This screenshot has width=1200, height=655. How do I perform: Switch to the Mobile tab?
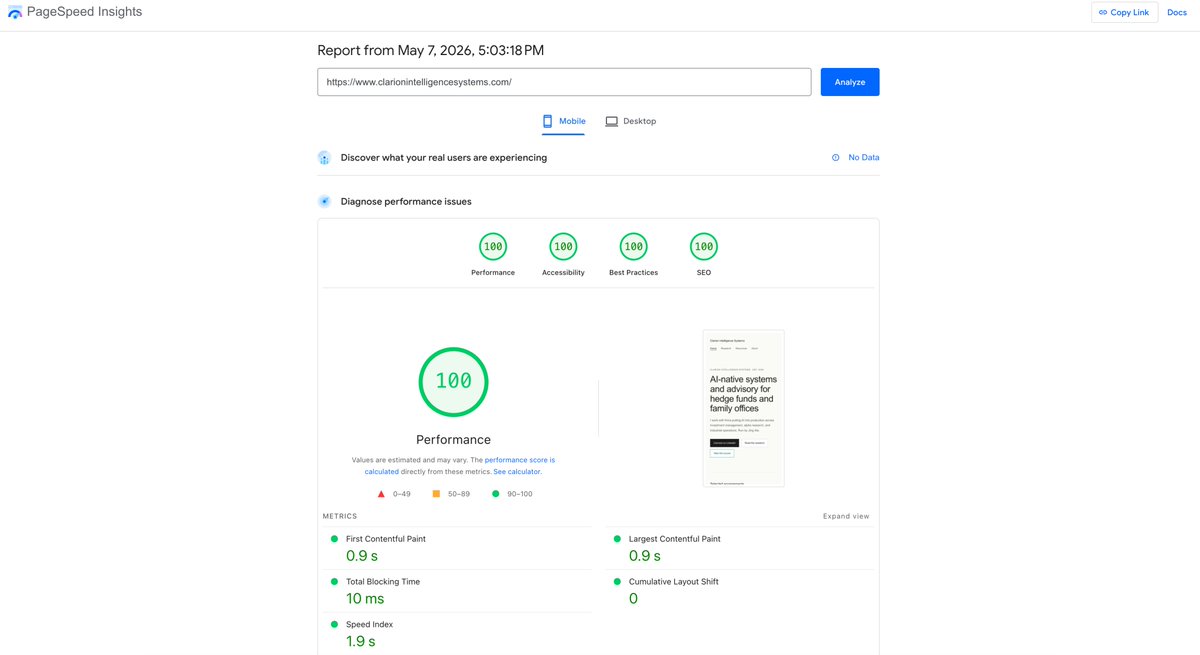(563, 122)
